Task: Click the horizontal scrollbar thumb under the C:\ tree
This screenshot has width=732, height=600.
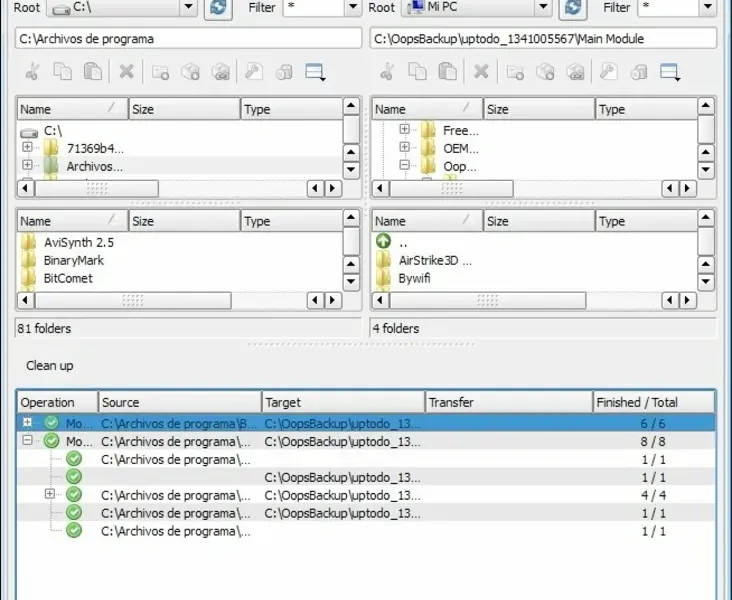Action: [x=97, y=189]
